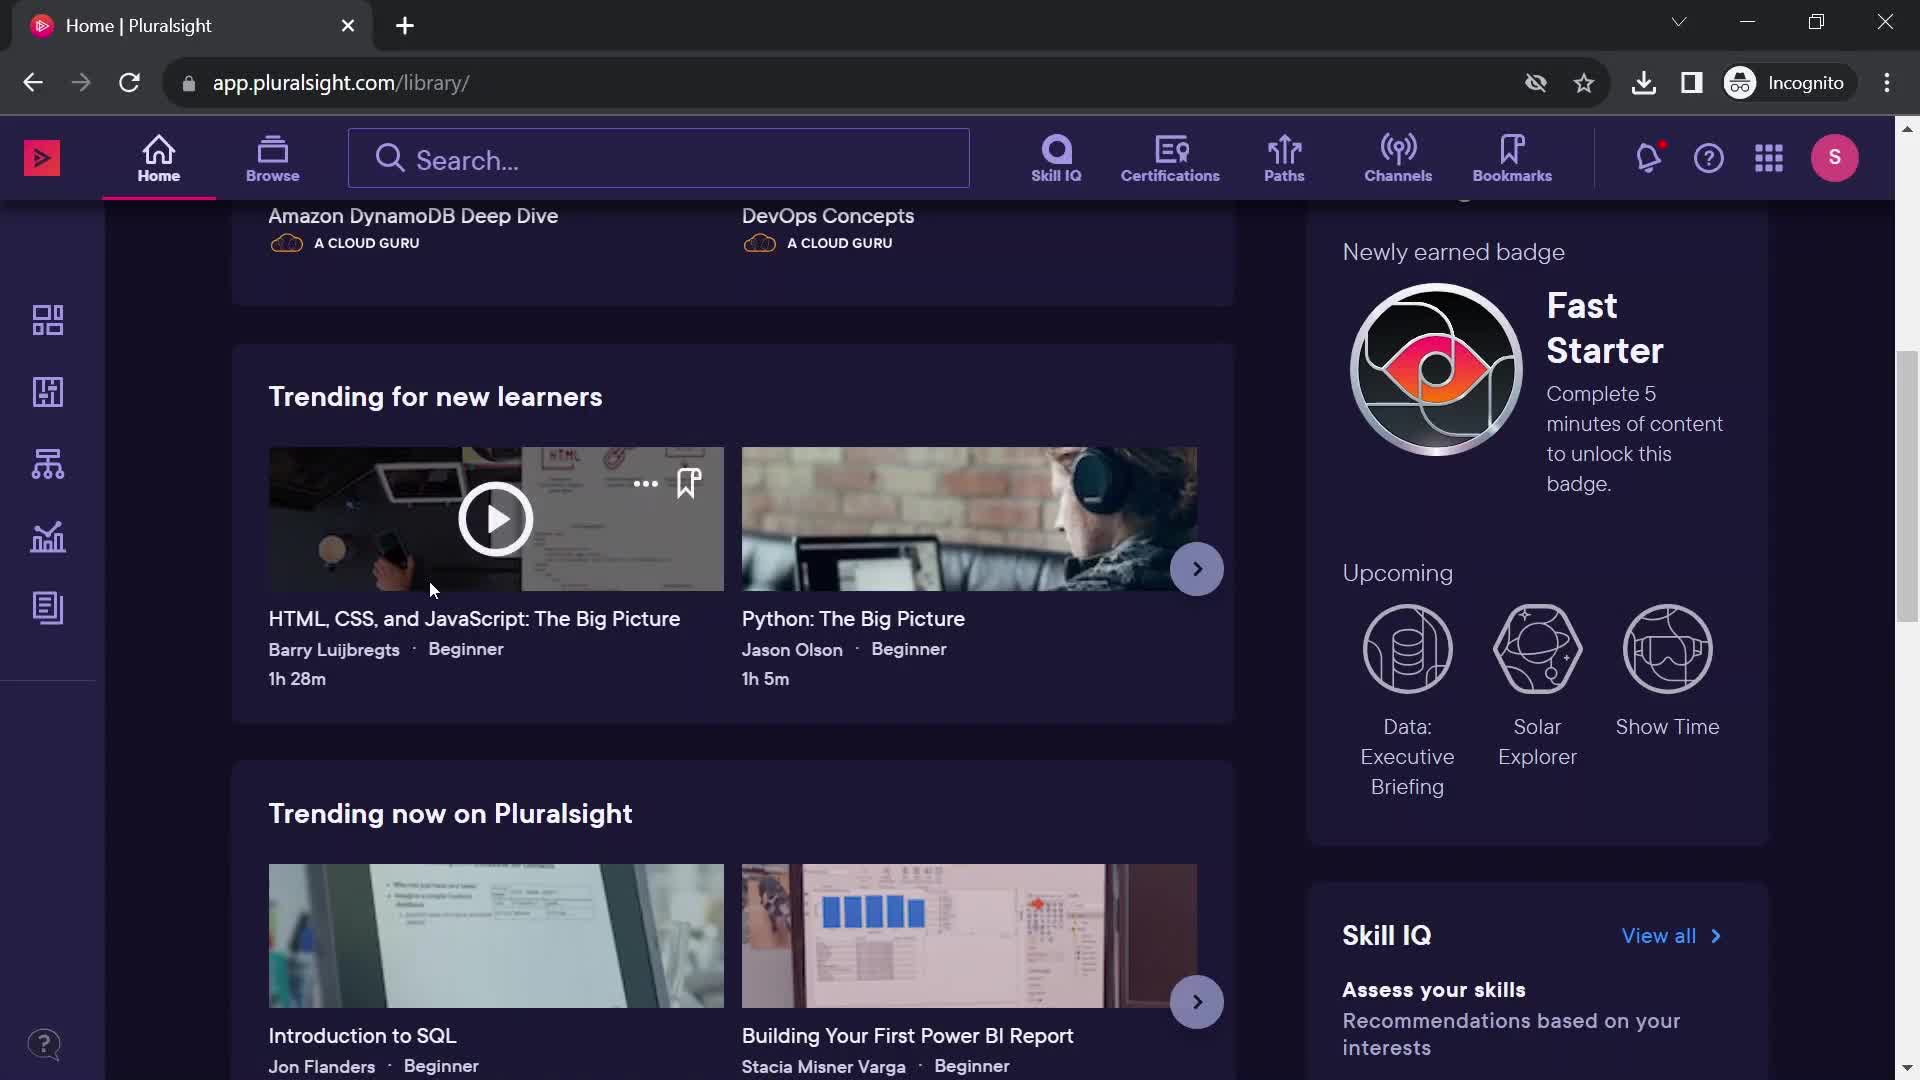Screen dimensions: 1920x1080
Task: Open Building Your First Power BI Report thumbnail
Action: click(x=969, y=936)
